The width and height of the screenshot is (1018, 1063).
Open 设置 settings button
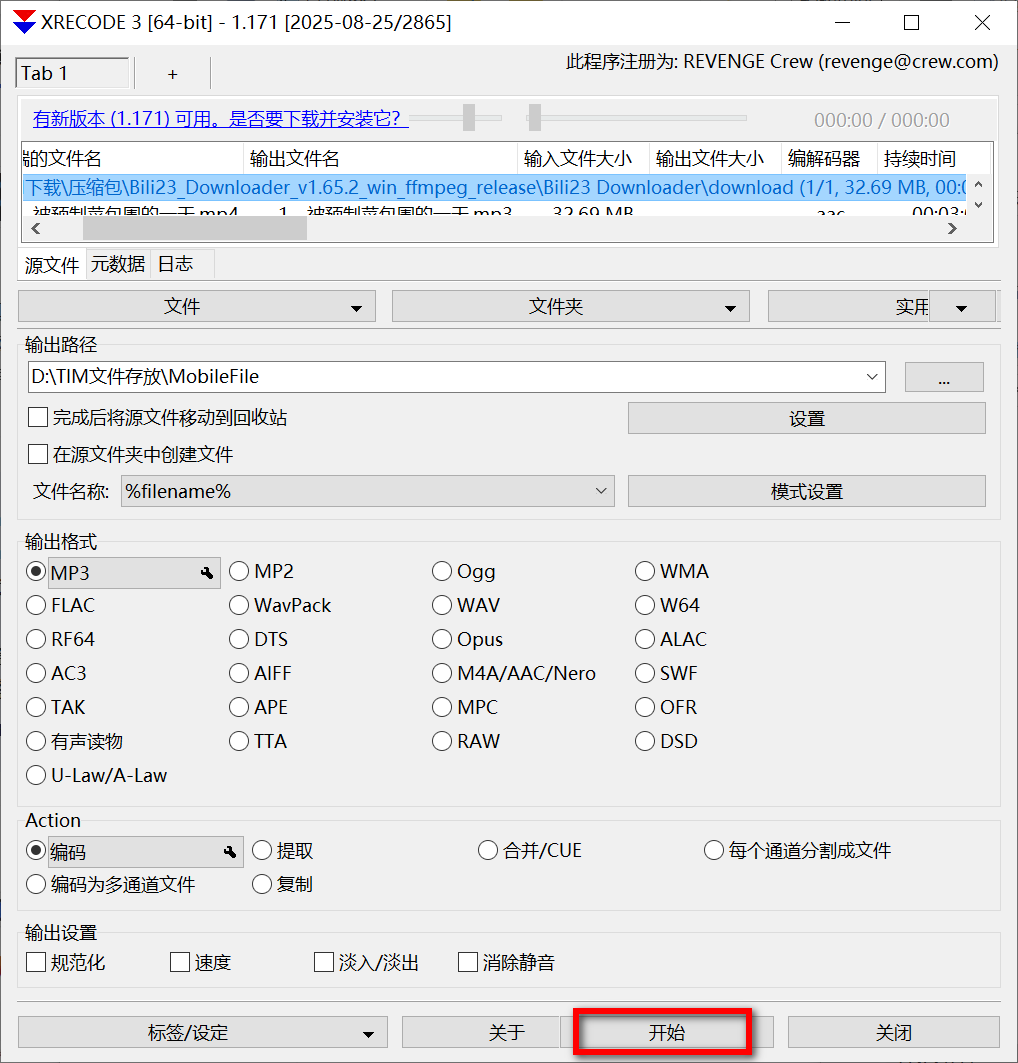[x=807, y=418]
